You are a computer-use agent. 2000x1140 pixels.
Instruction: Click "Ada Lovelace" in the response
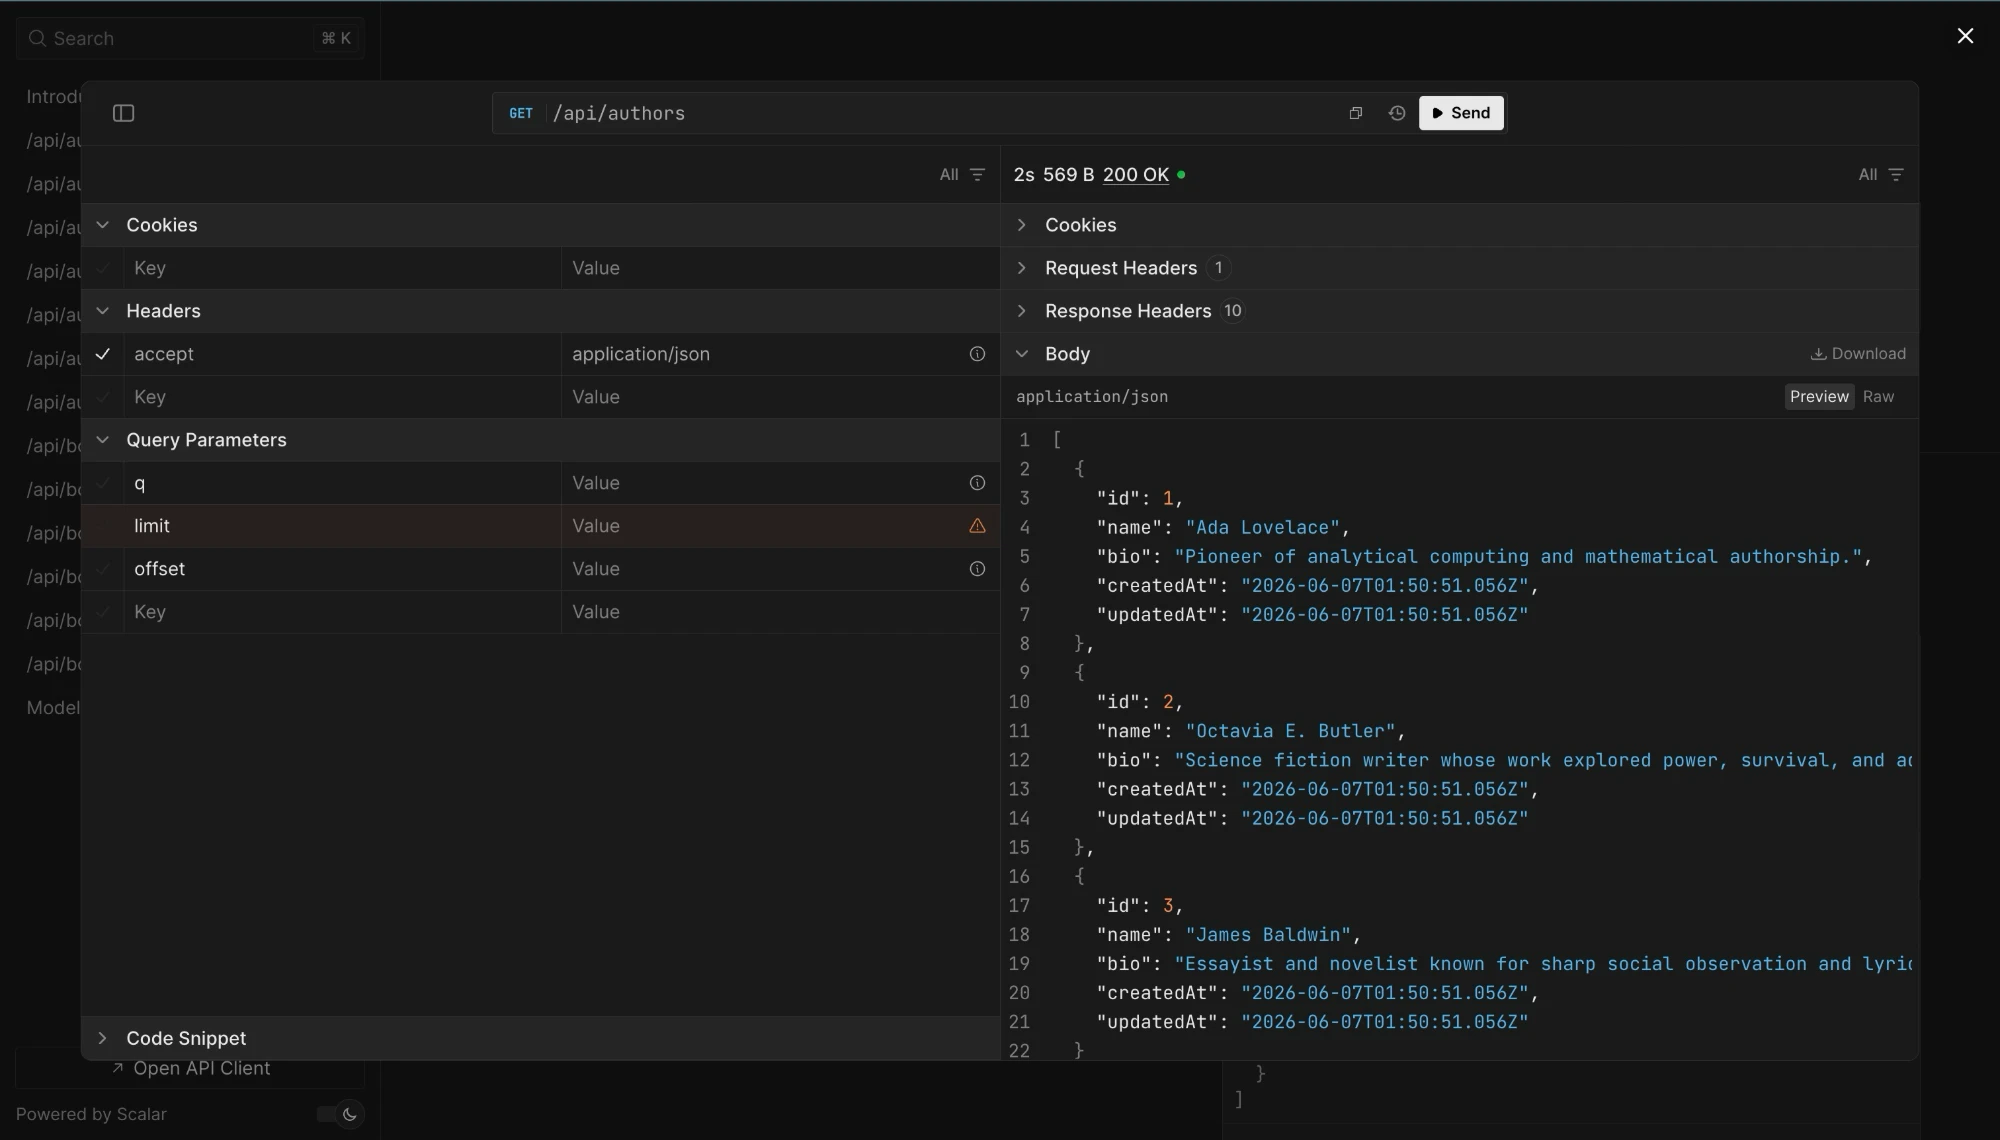[x=1262, y=527]
